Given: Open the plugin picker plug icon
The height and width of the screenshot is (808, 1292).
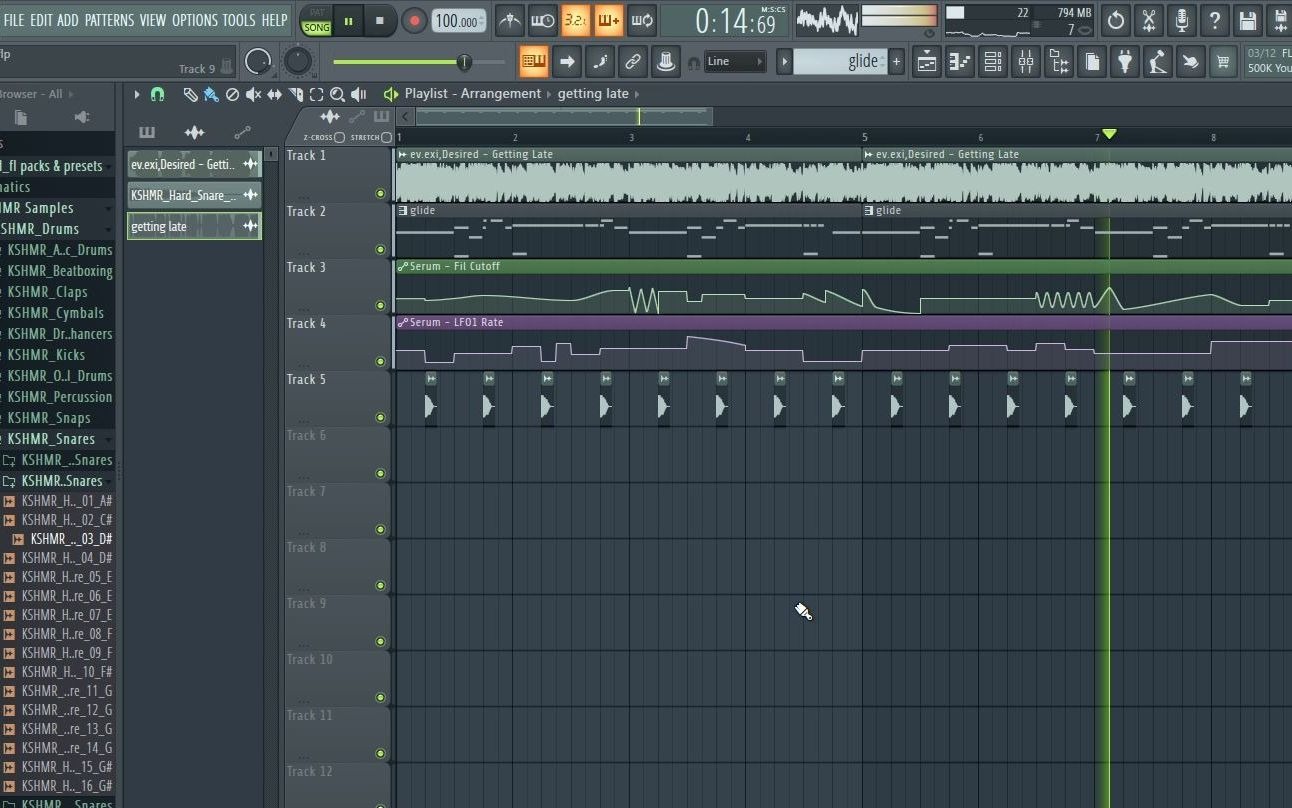Looking at the screenshot, I should pyautogui.click(x=1125, y=62).
